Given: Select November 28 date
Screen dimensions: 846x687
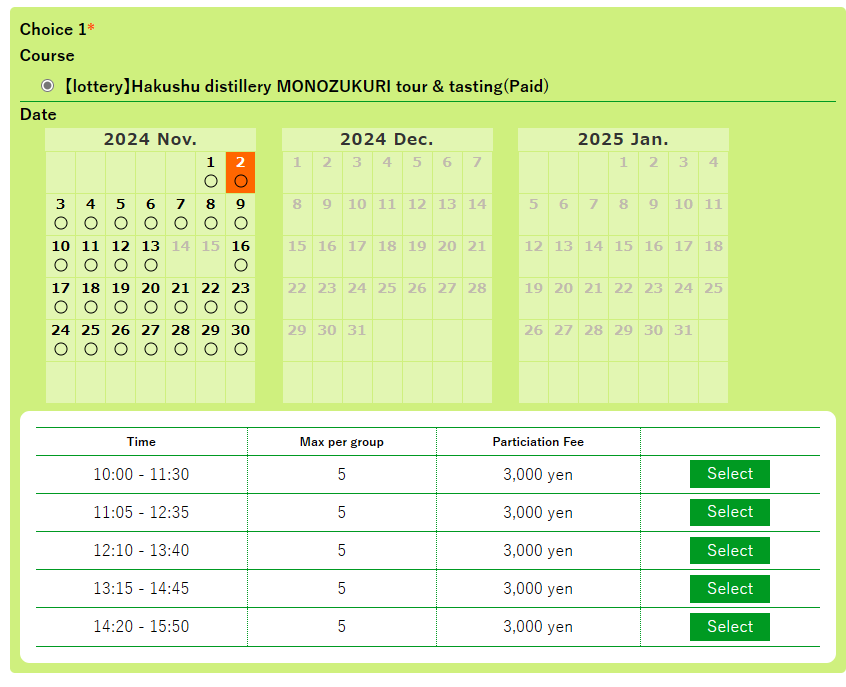Looking at the screenshot, I should [181, 341].
